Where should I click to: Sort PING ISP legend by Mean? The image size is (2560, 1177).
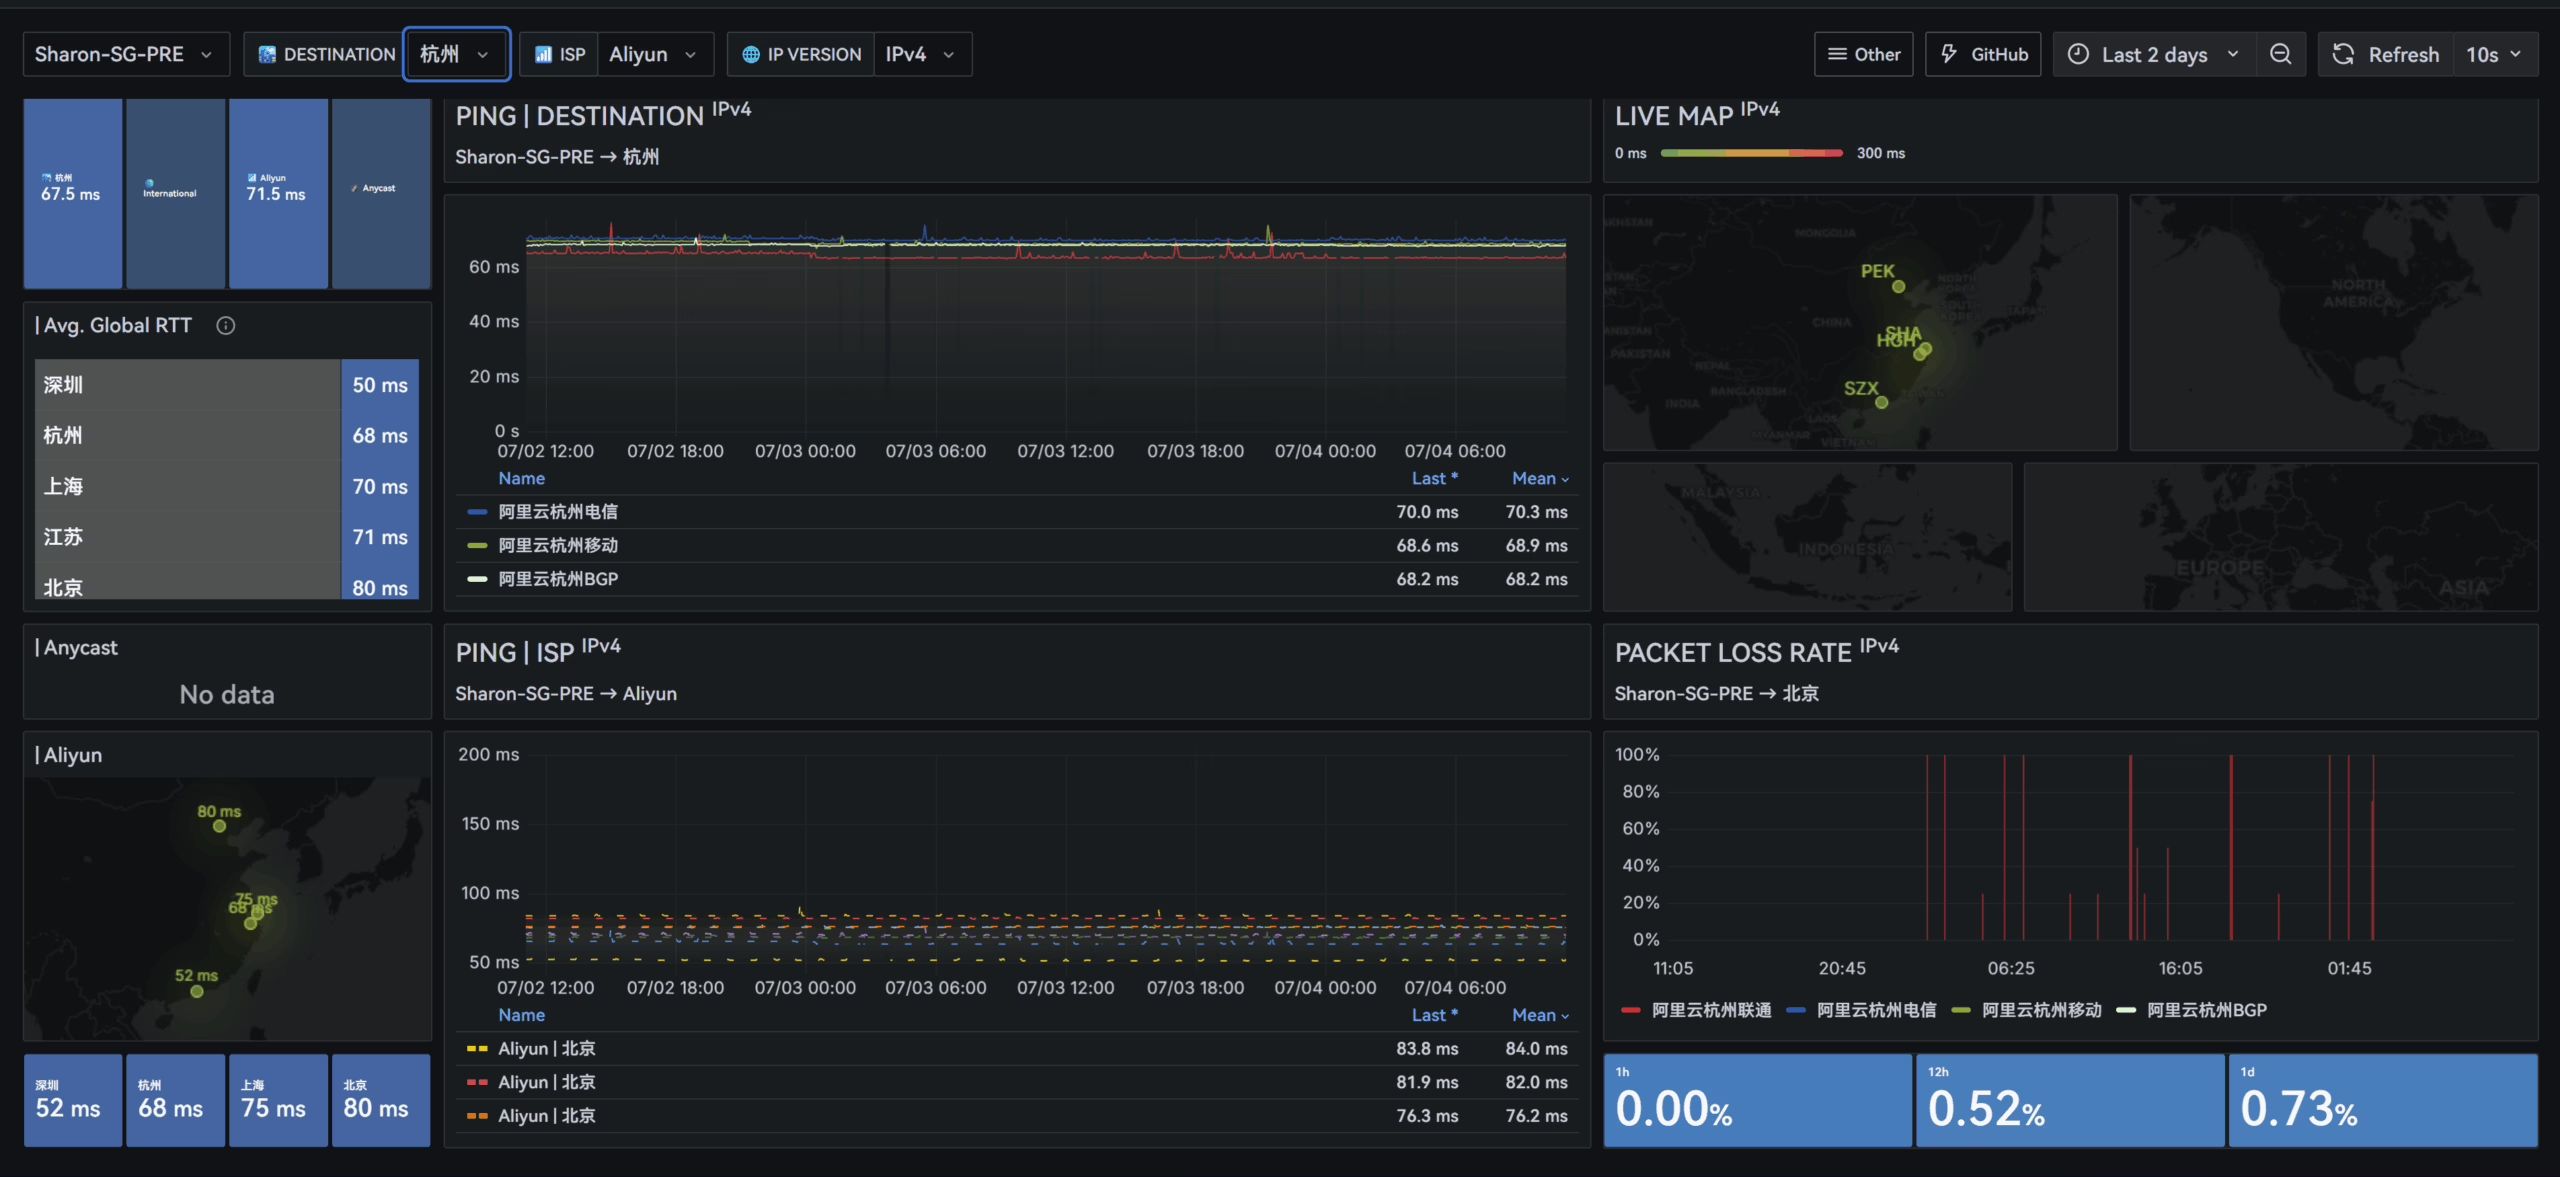point(1540,1015)
